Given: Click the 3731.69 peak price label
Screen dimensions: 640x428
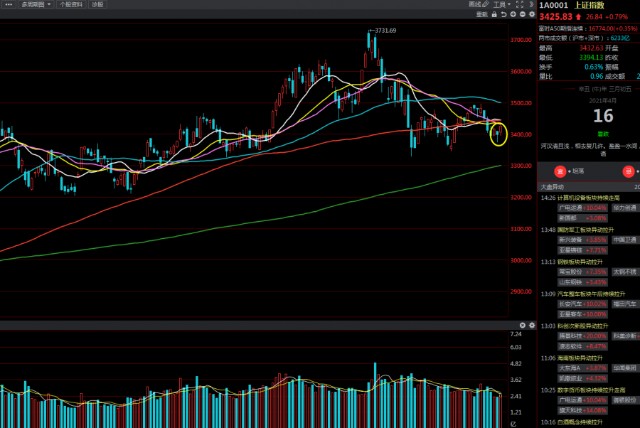Looking at the screenshot, I should point(386,31).
